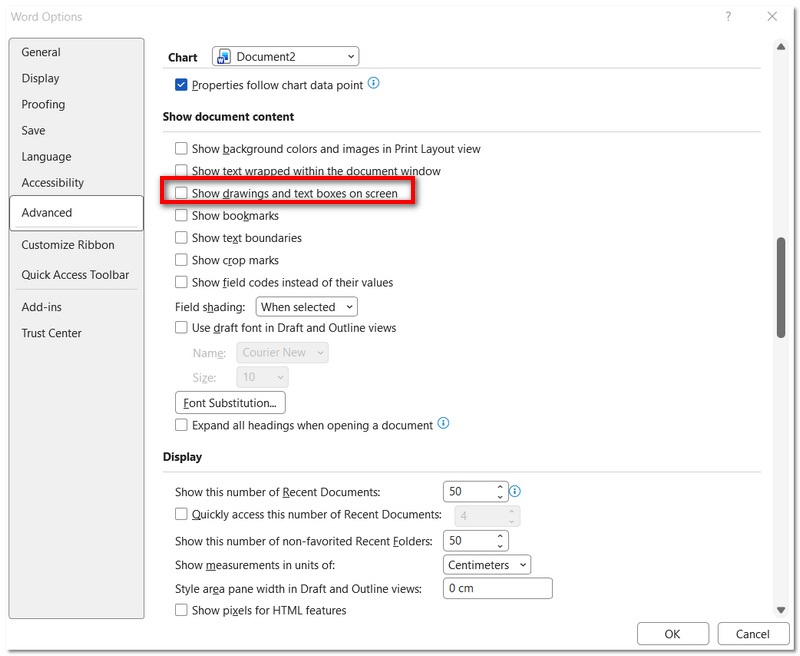This screenshot has width=800, height=656.
Task: Check Show bookmarks
Action: [x=181, y=215]
